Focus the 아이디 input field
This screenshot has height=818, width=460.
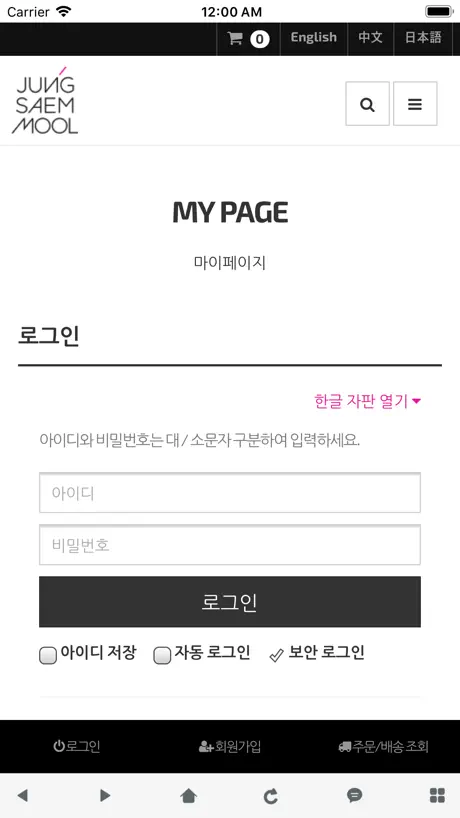[x=230, y=492]
